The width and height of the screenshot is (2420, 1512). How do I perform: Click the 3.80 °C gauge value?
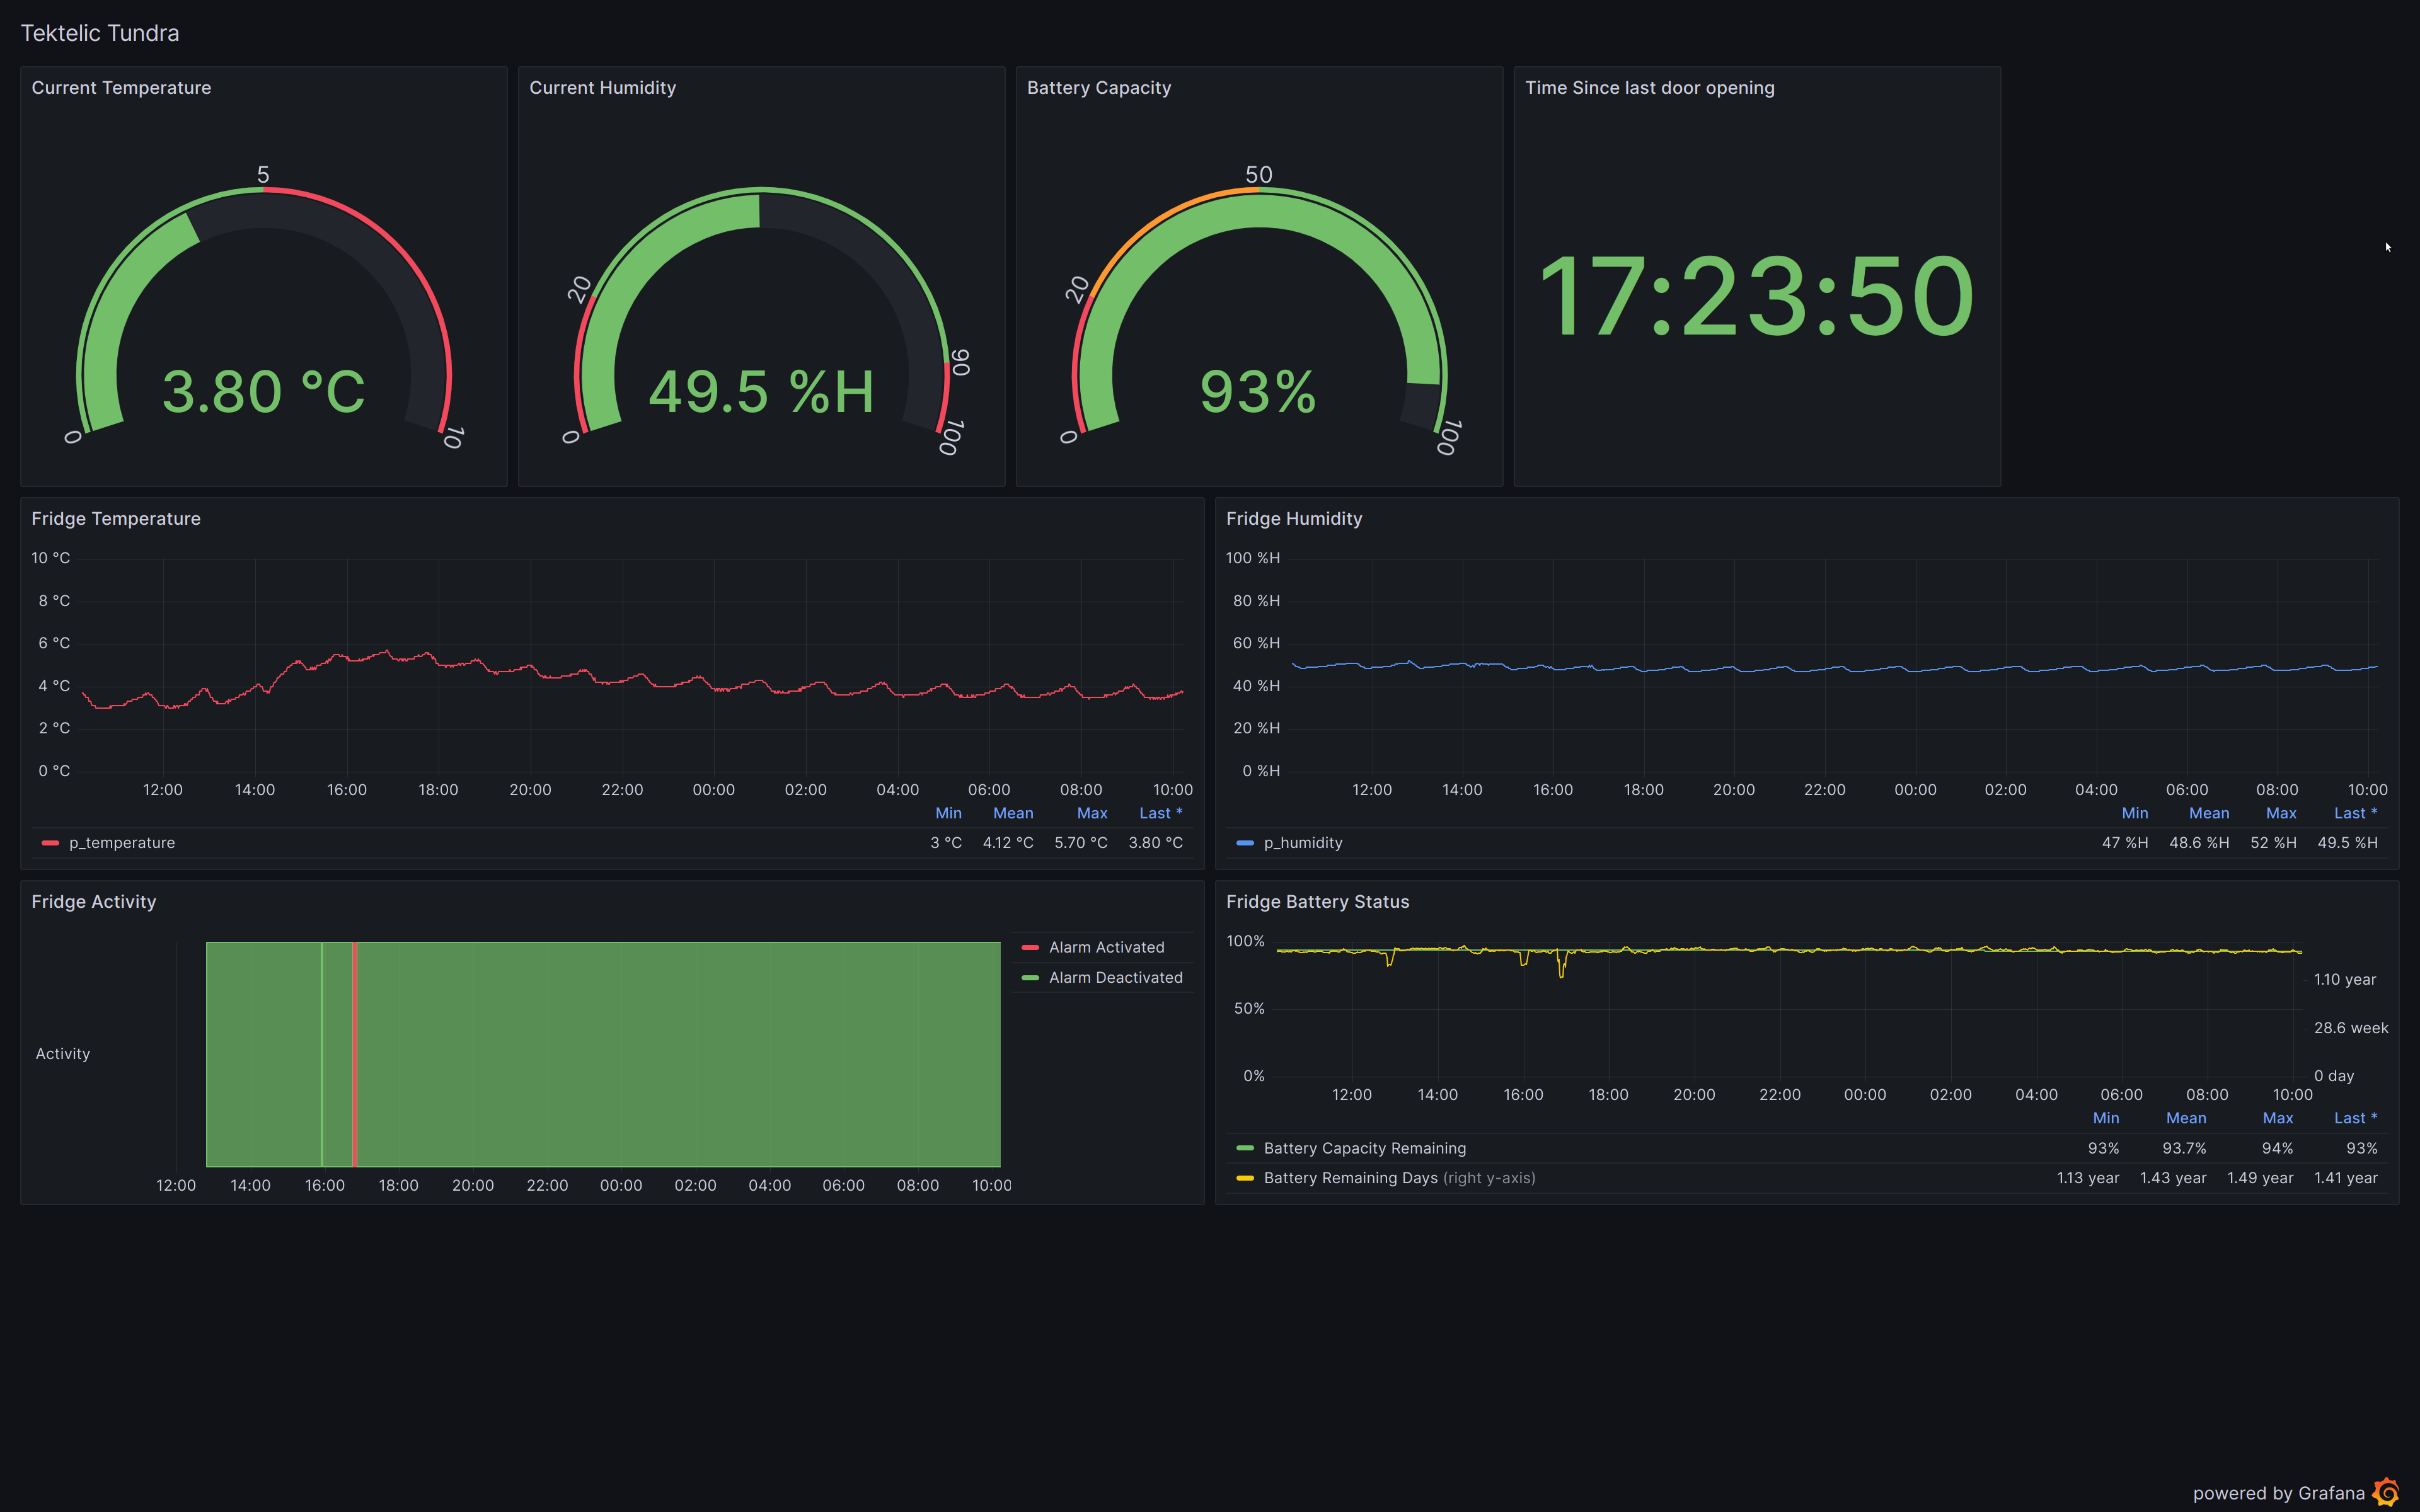click(x=264, y=392)
